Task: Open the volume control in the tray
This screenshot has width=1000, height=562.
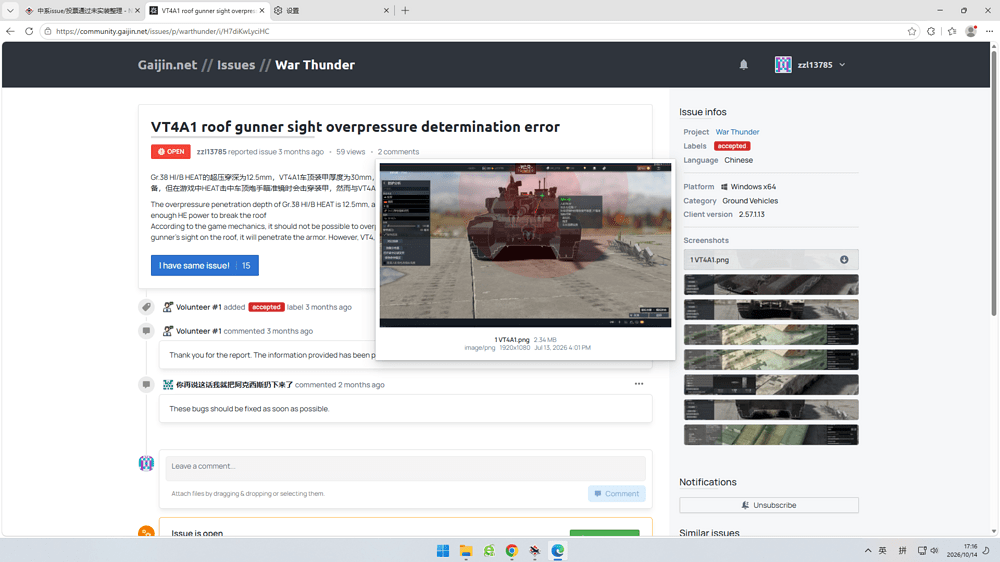Action: click(934, 551)
